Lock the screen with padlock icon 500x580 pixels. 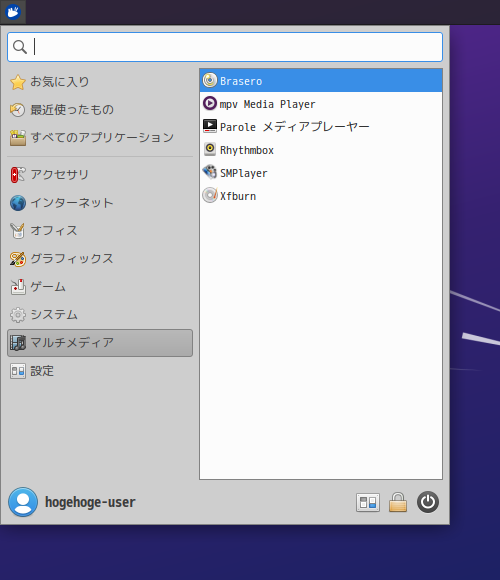click(x=398, y=502)
